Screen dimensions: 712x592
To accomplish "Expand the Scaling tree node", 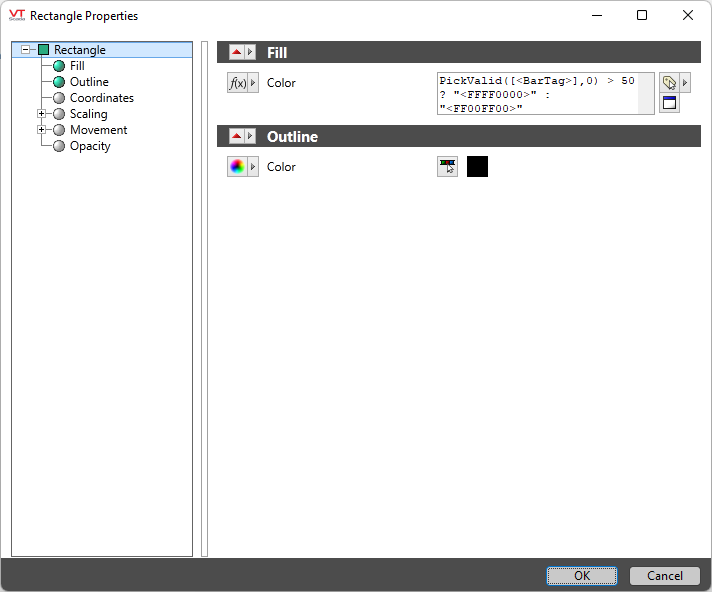I will coord(41,114).
